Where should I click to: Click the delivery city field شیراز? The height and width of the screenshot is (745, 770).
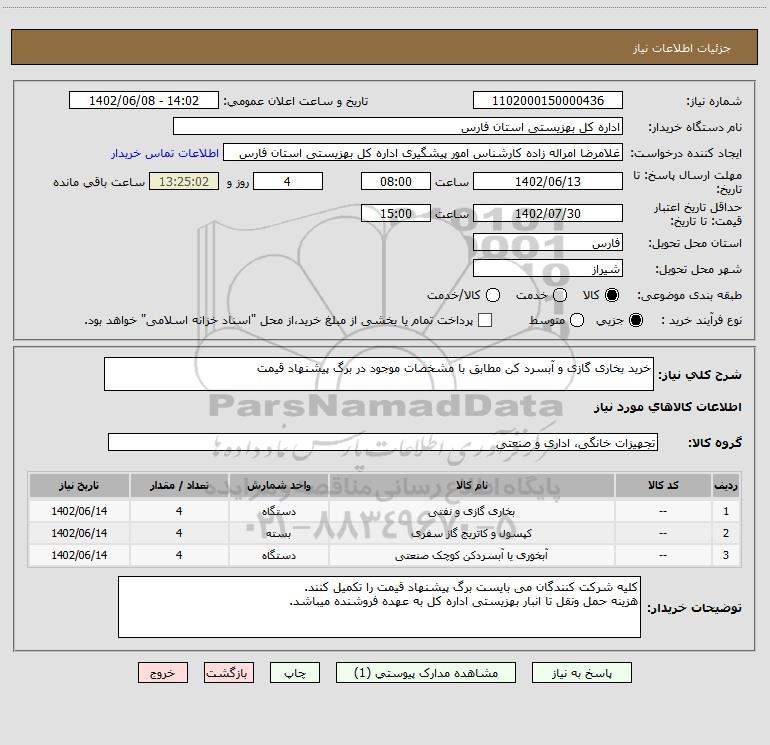(x=548, y=269)
